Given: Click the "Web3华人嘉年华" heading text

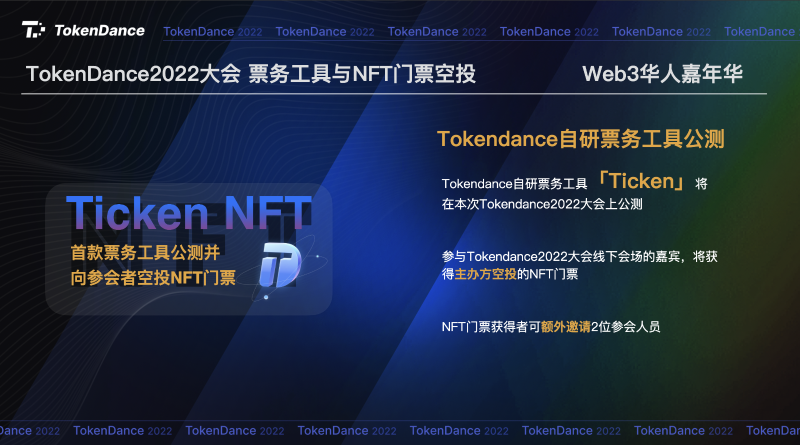Looking at the screenshot, I should tap(662, 74).
